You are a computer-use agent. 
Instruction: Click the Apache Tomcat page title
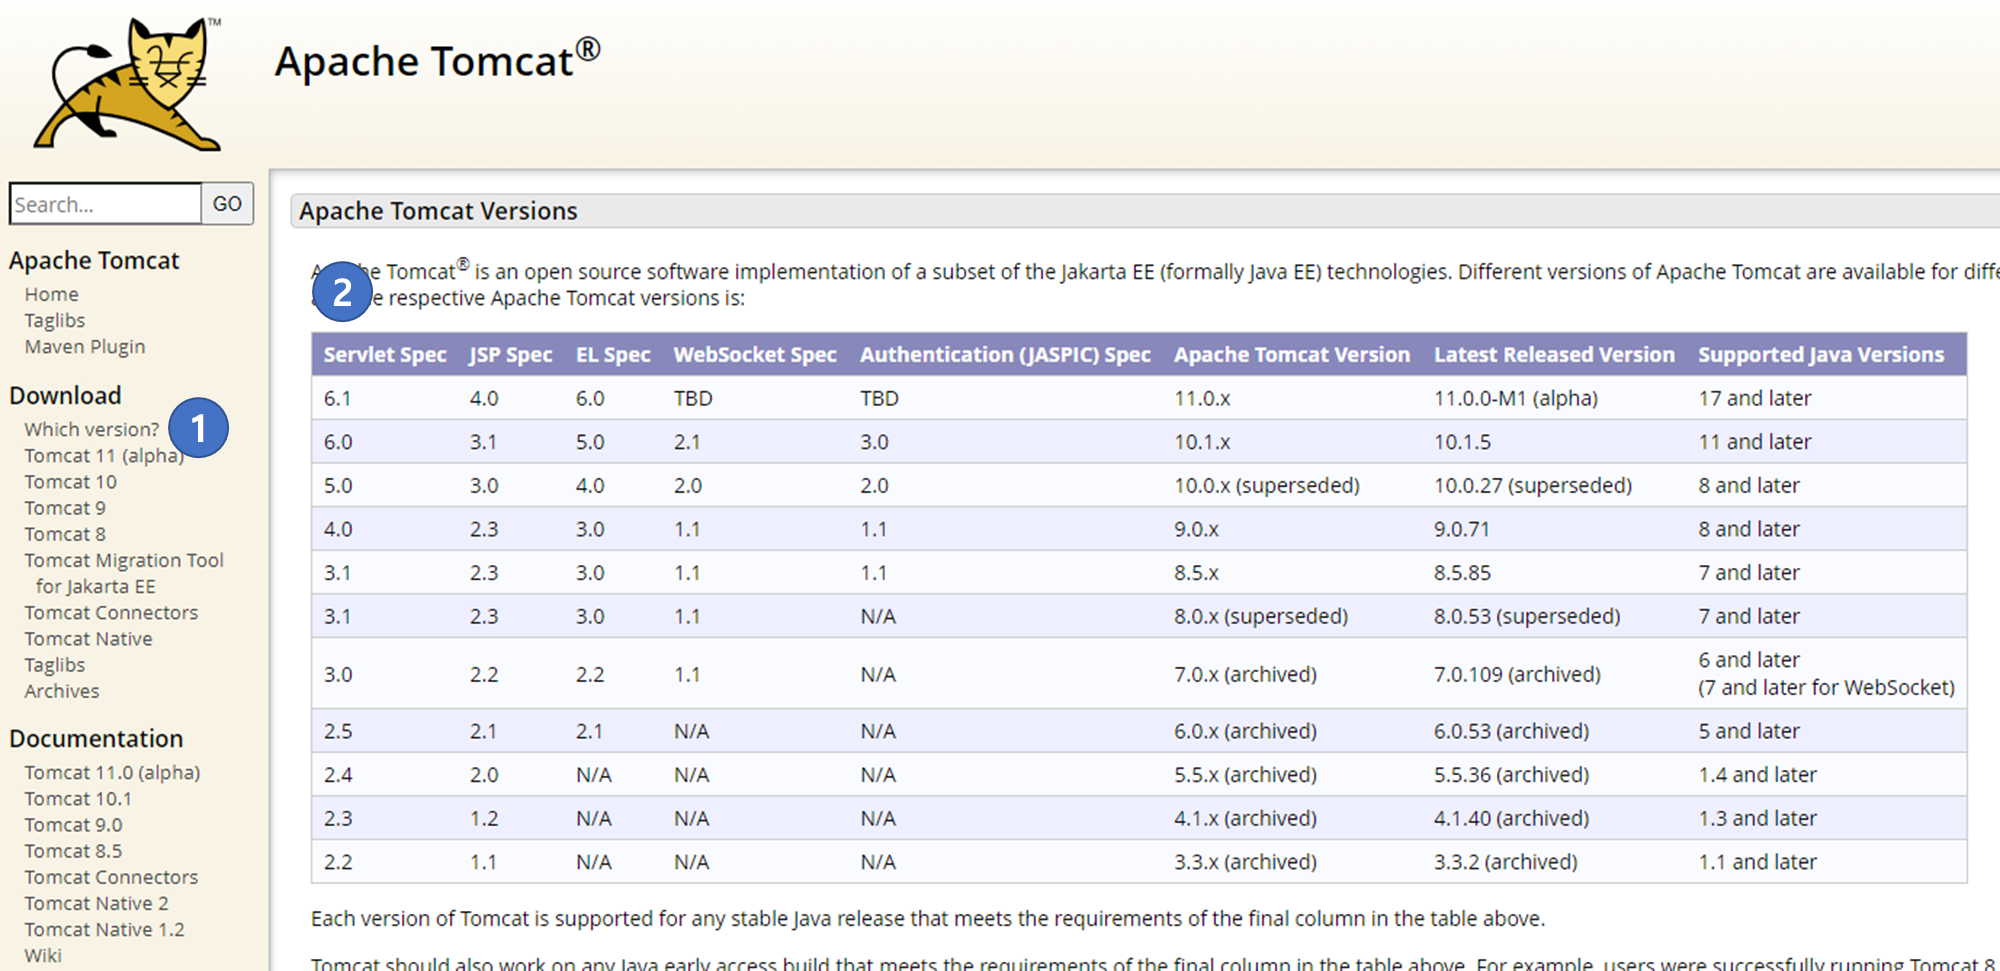[x=437, y=59]
